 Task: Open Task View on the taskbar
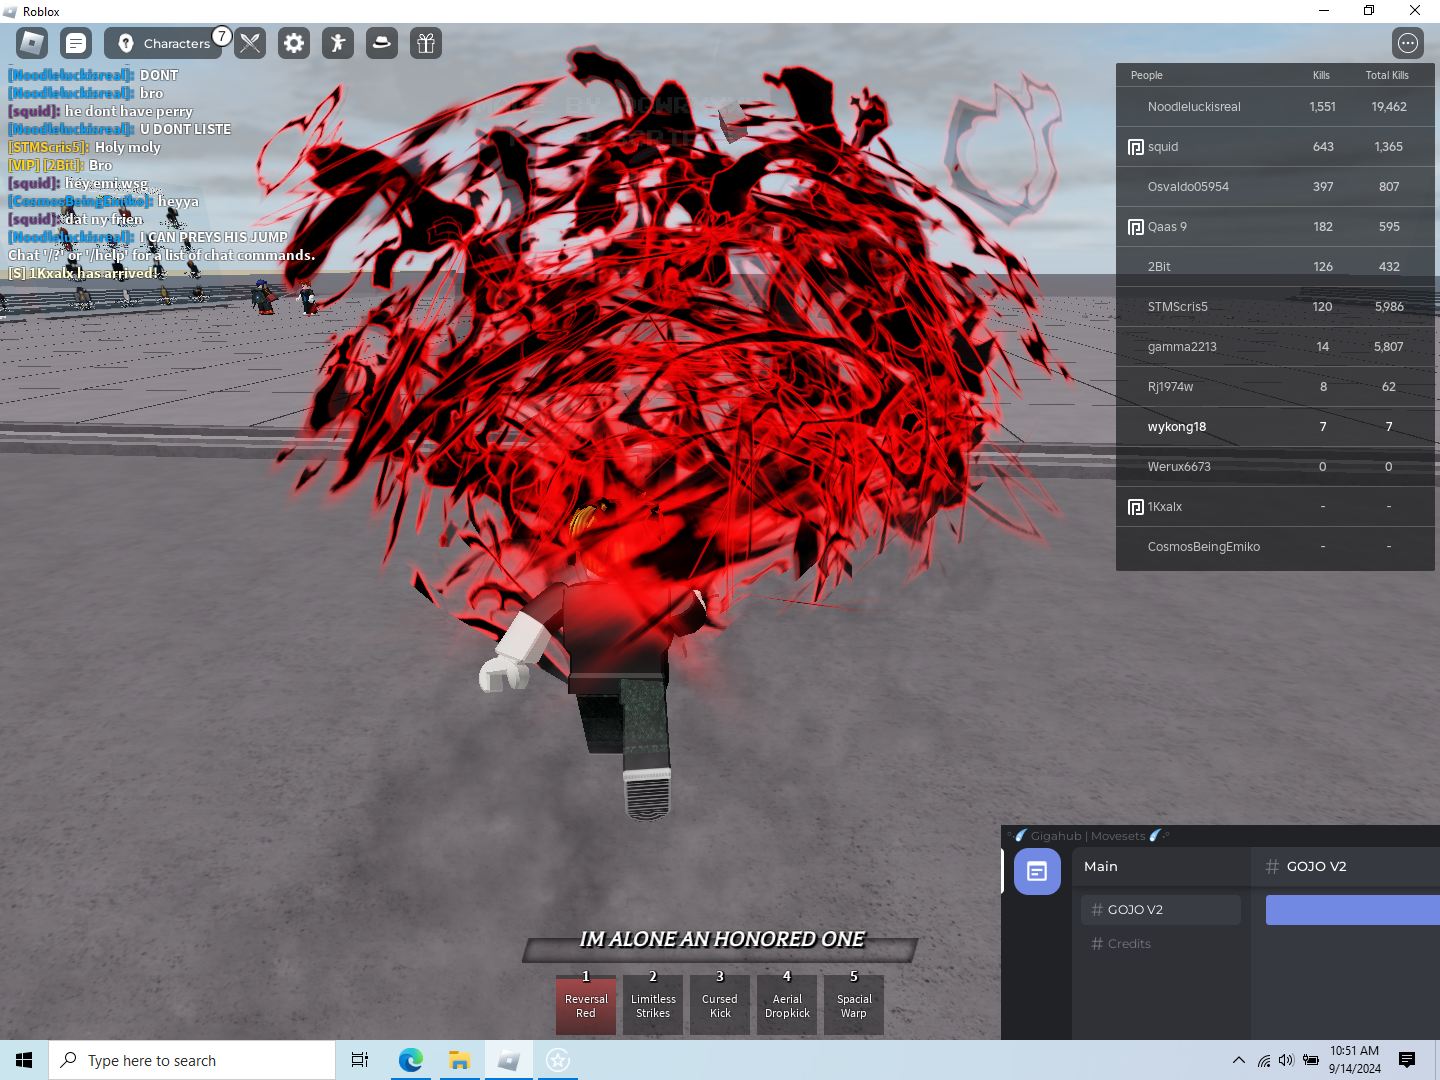tap(360, 1060)
